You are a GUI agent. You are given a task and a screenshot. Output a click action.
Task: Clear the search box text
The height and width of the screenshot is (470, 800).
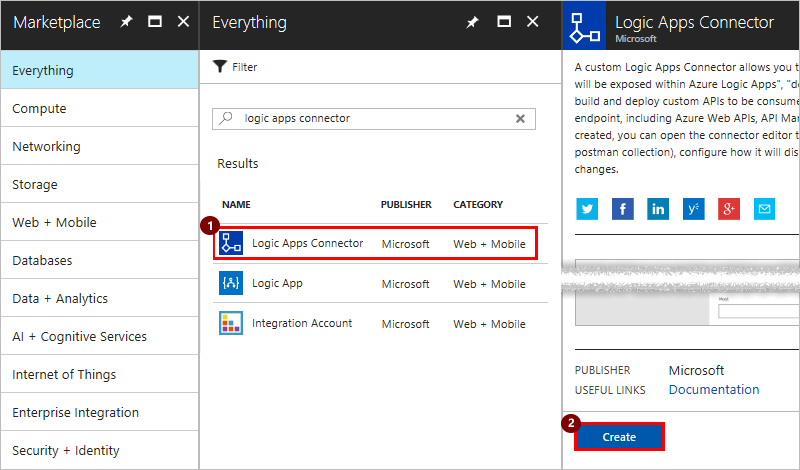(x=520, y=118)
